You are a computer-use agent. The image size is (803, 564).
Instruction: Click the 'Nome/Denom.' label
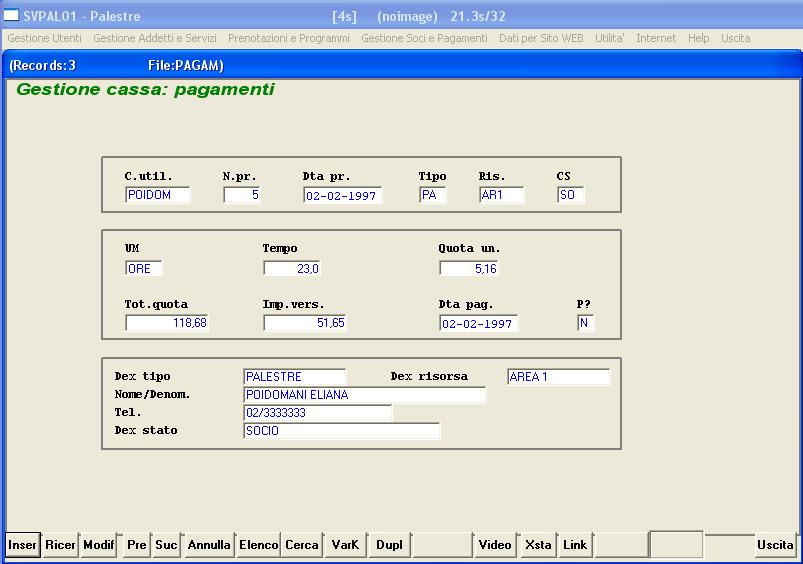point(153,394)
